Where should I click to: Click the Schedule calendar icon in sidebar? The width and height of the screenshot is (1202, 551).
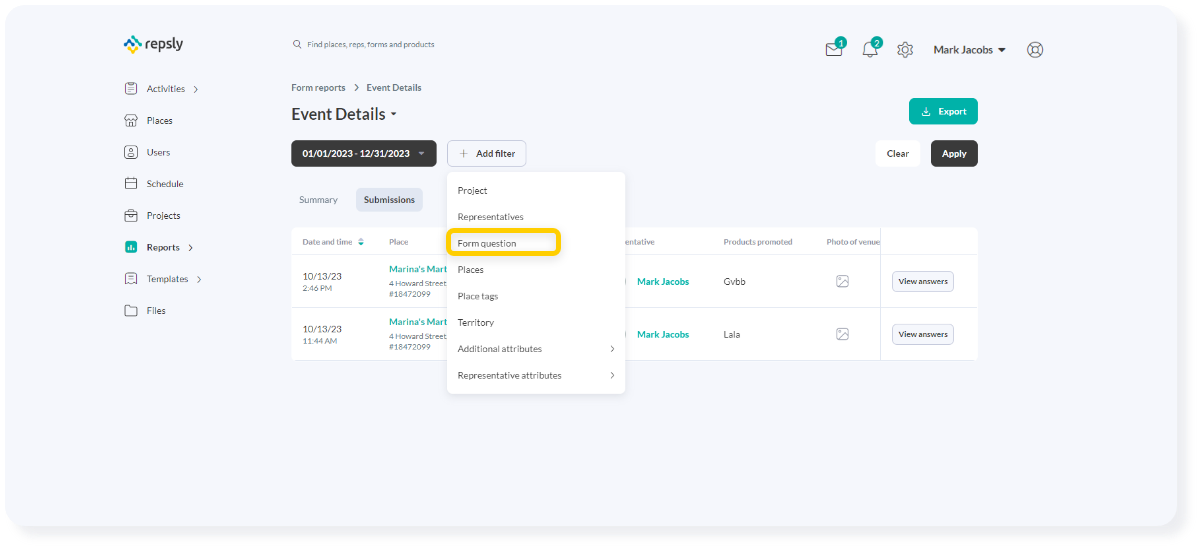(x=131, y=184)
